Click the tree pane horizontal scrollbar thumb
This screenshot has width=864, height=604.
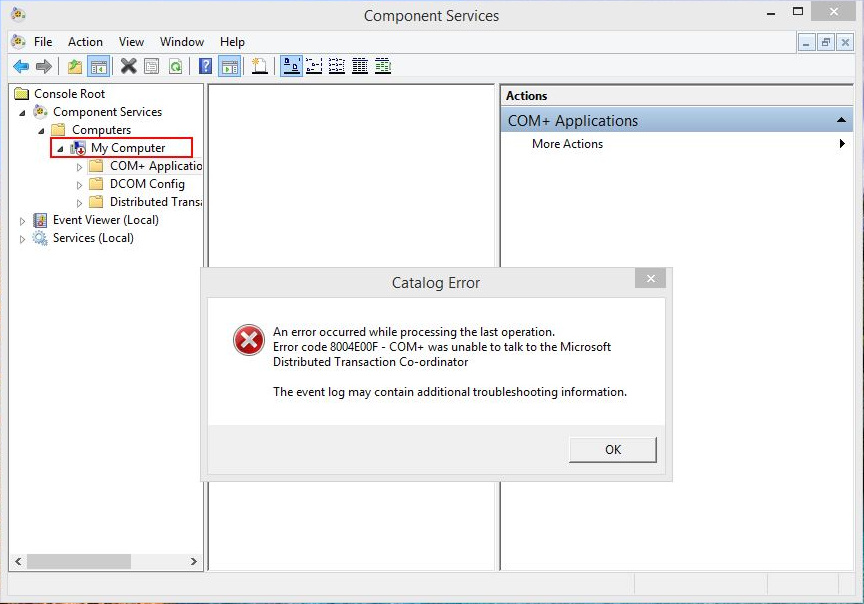(x=79, y=561)
